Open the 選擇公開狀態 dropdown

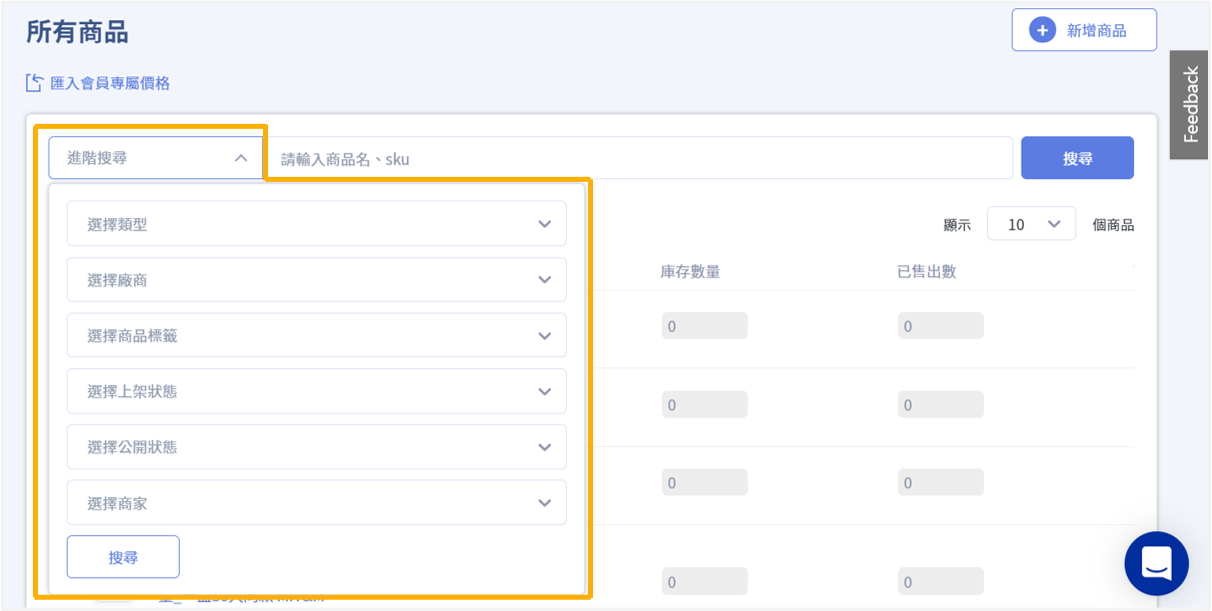coord(316,447)
